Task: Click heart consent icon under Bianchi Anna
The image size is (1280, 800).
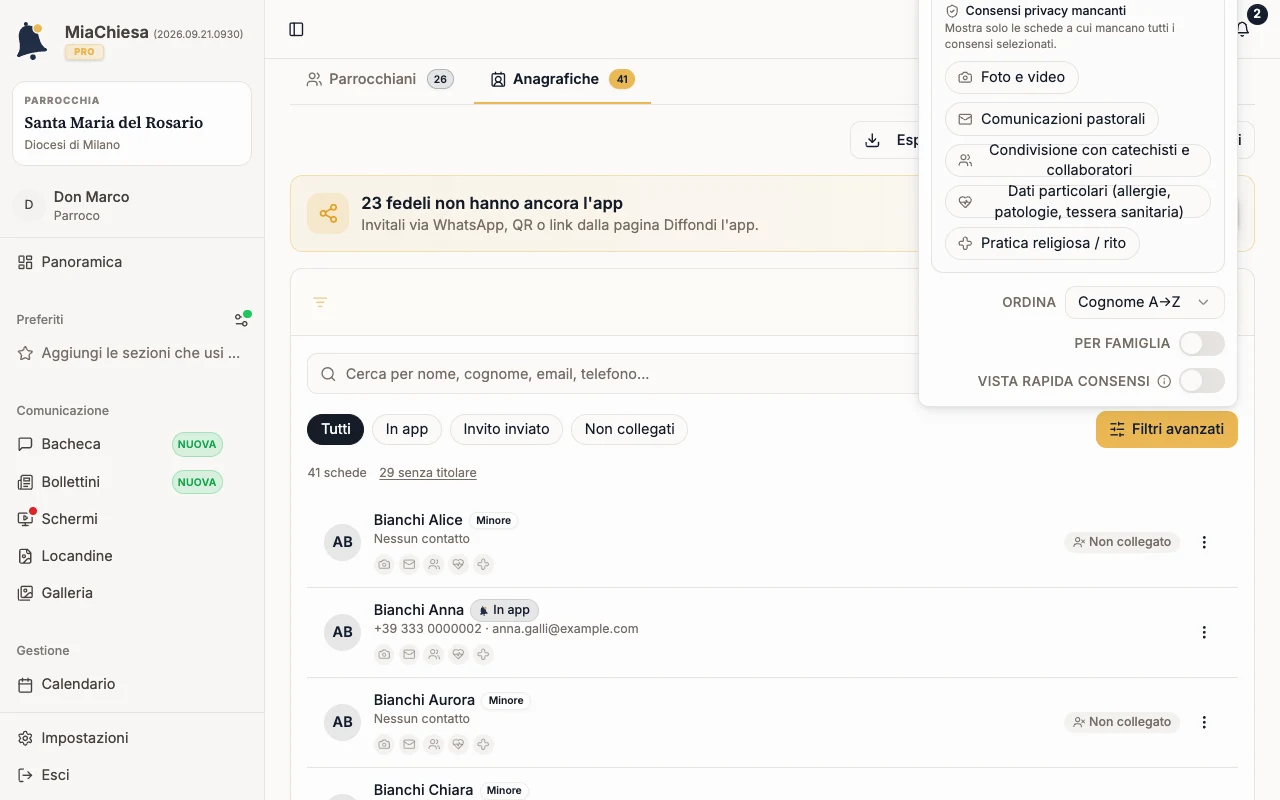Action: [x=459, y=654]
